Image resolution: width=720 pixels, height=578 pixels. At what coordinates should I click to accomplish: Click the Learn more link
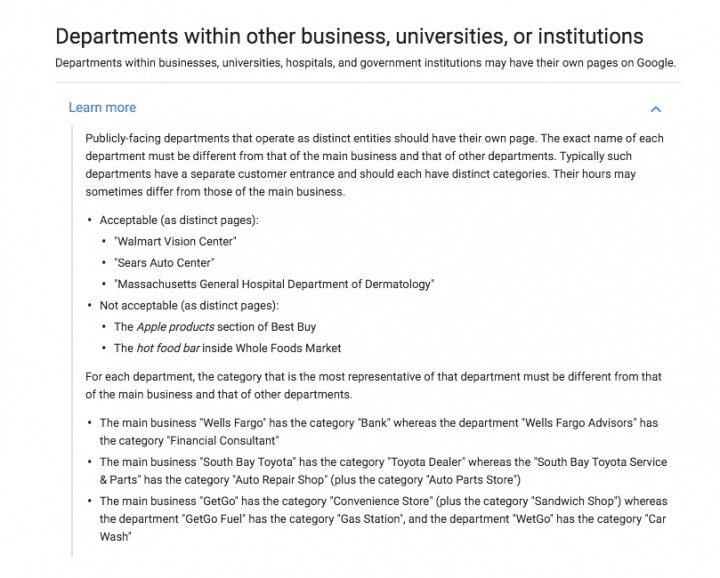(x=102, y=107)
